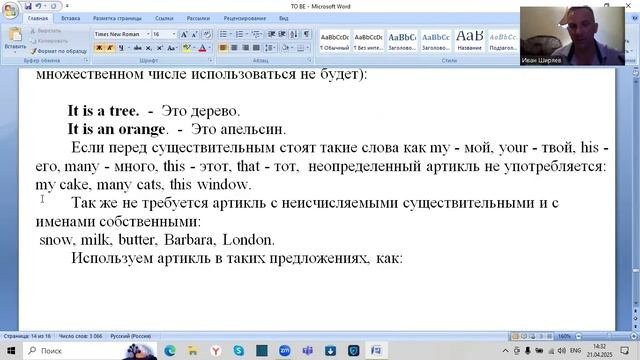Save the document from Quick Access toolbar
The image size is (640, 360).
(28, 6)
